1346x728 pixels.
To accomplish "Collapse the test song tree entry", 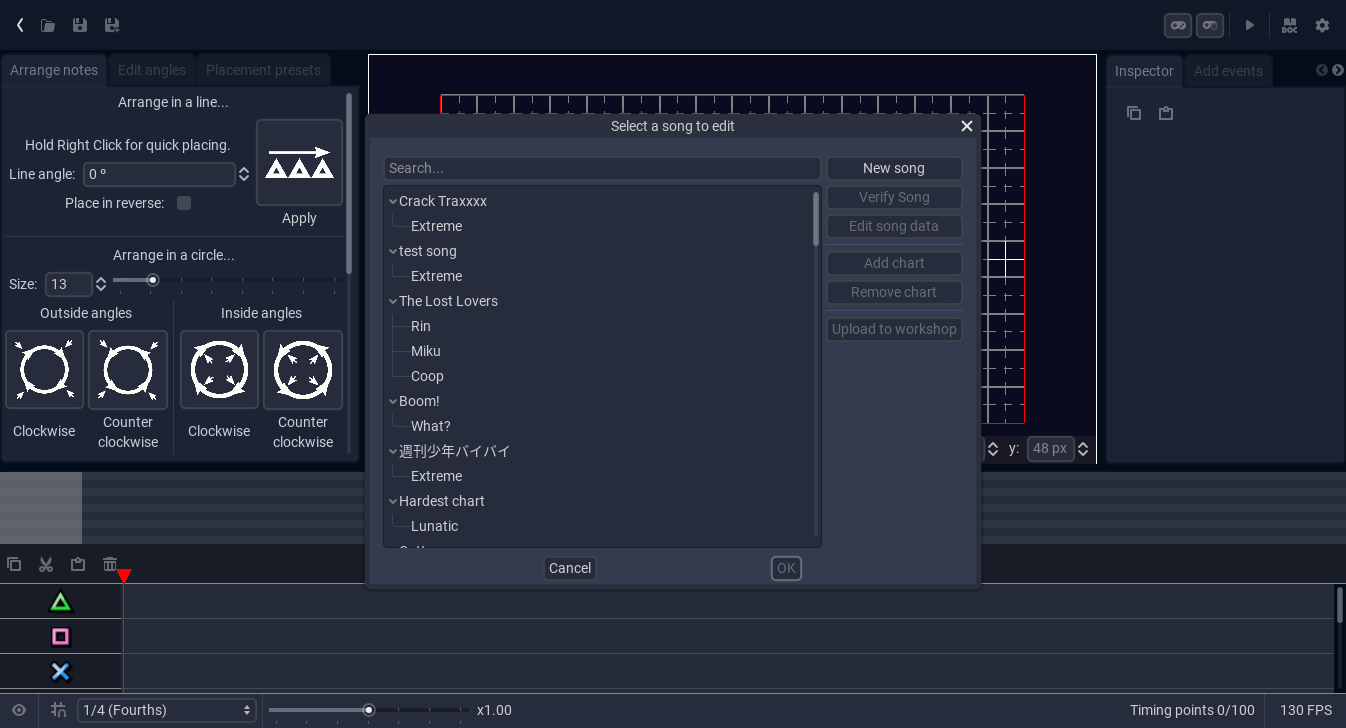I will pos(393,251).
